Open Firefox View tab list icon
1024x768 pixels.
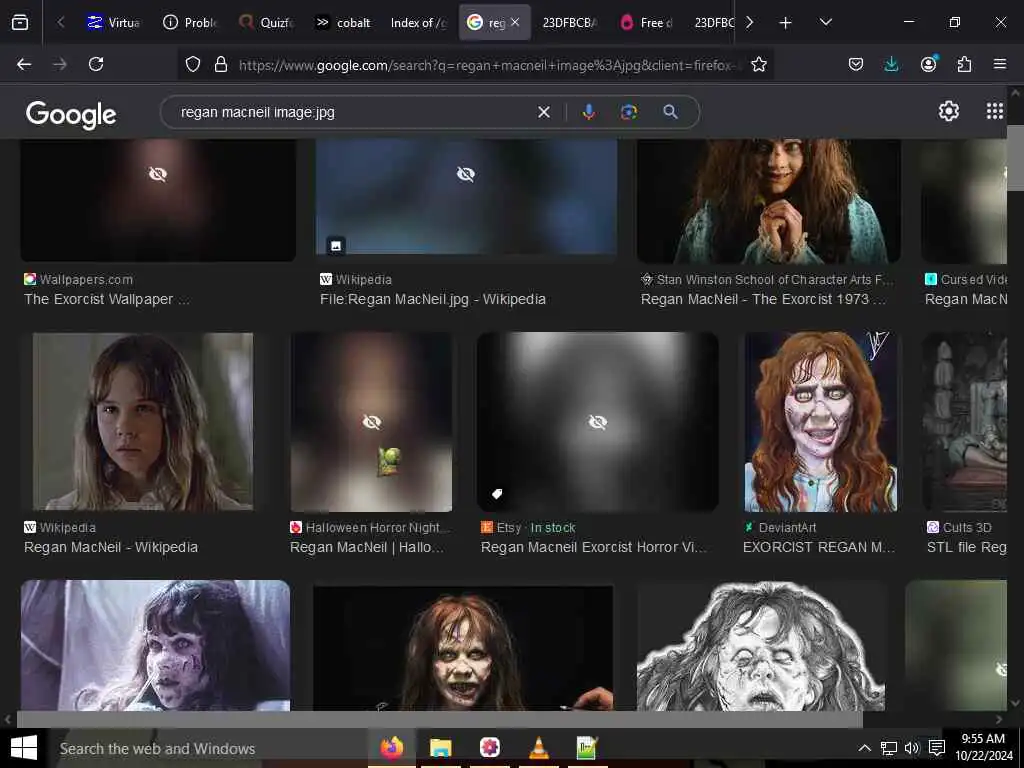click(20, 23)
